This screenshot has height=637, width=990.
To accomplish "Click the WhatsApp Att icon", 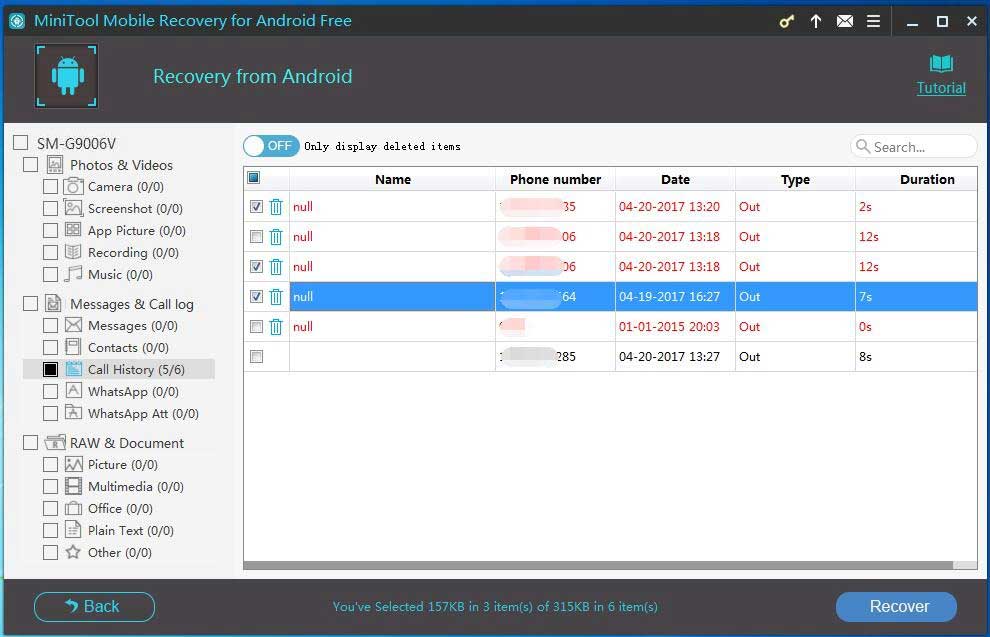I will [x=73, y=413].
